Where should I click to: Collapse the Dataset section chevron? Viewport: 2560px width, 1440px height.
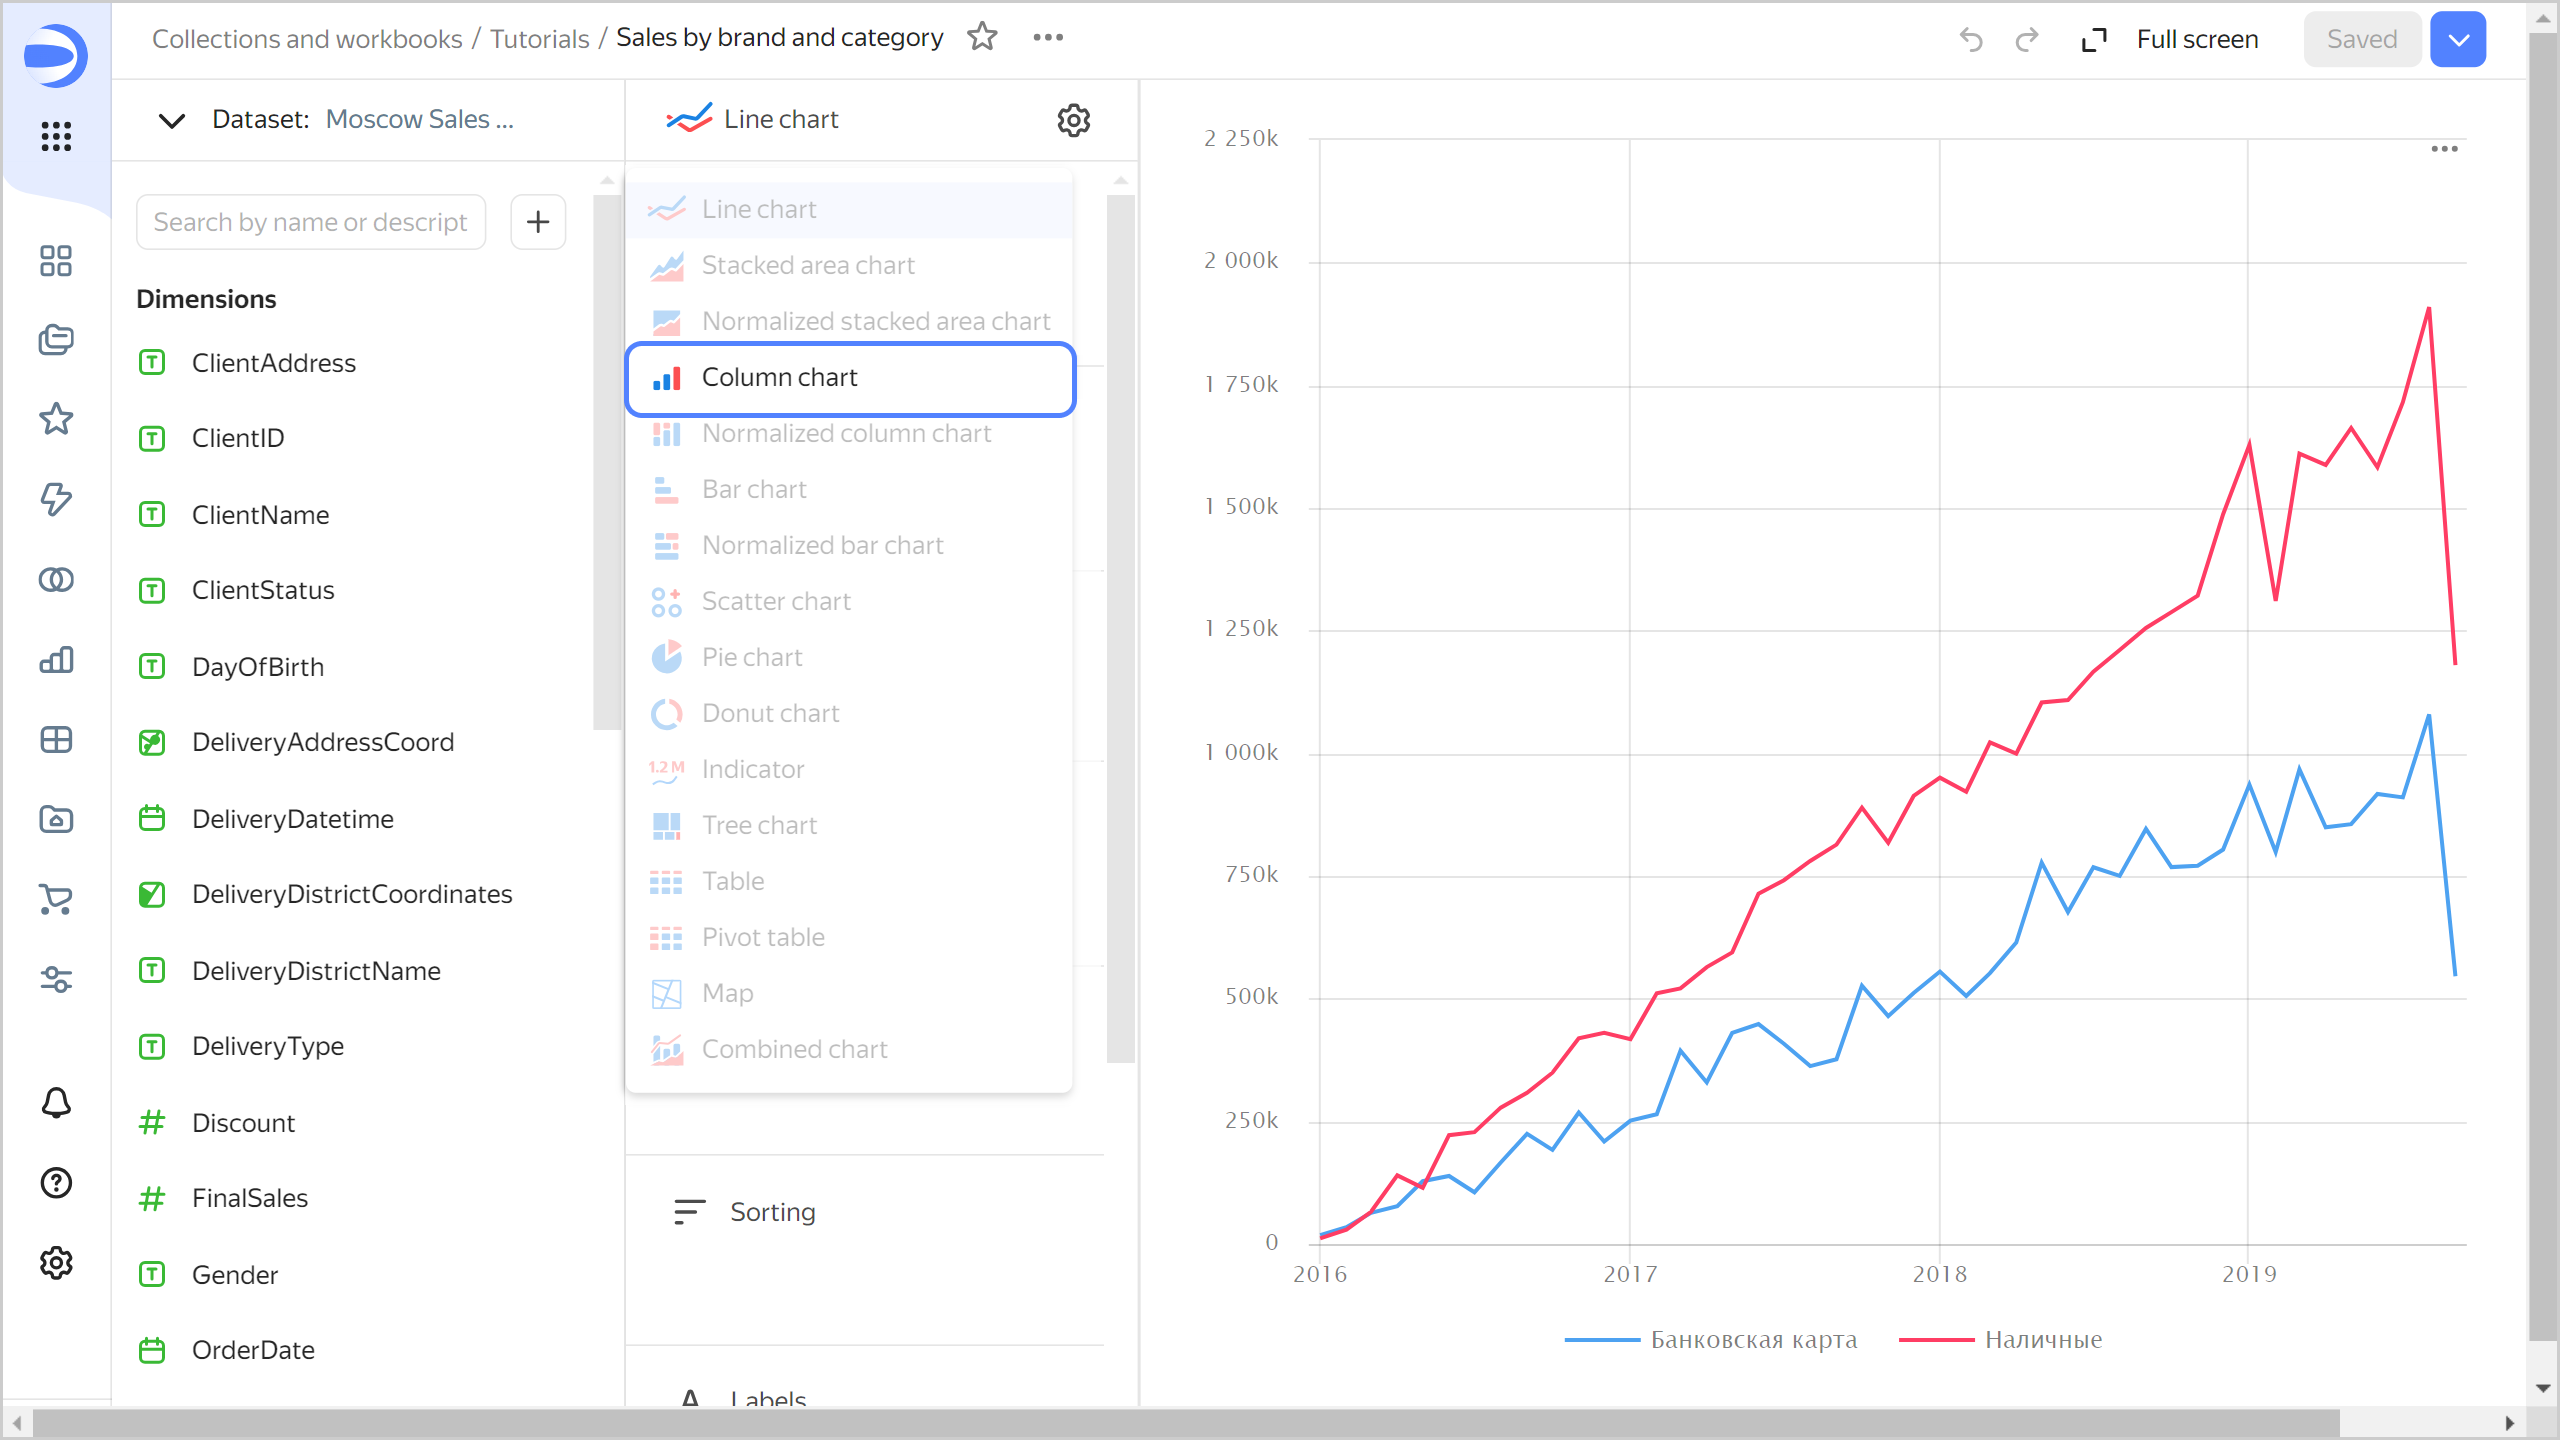click(x=172, y=120)
